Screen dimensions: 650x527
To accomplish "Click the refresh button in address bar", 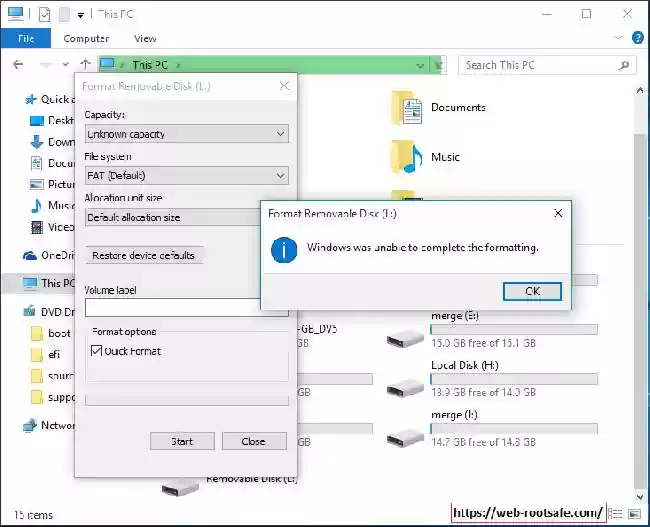I will 439,66.
